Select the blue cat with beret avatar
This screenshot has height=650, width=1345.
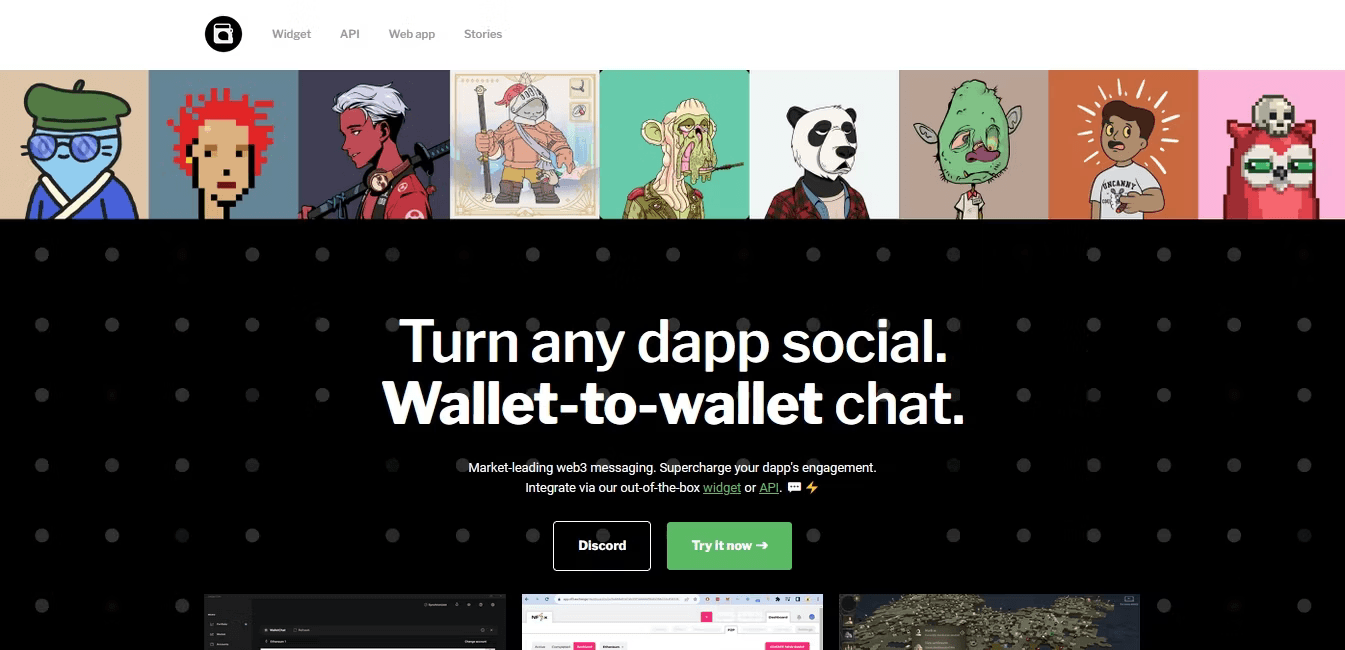pos(74,144)
